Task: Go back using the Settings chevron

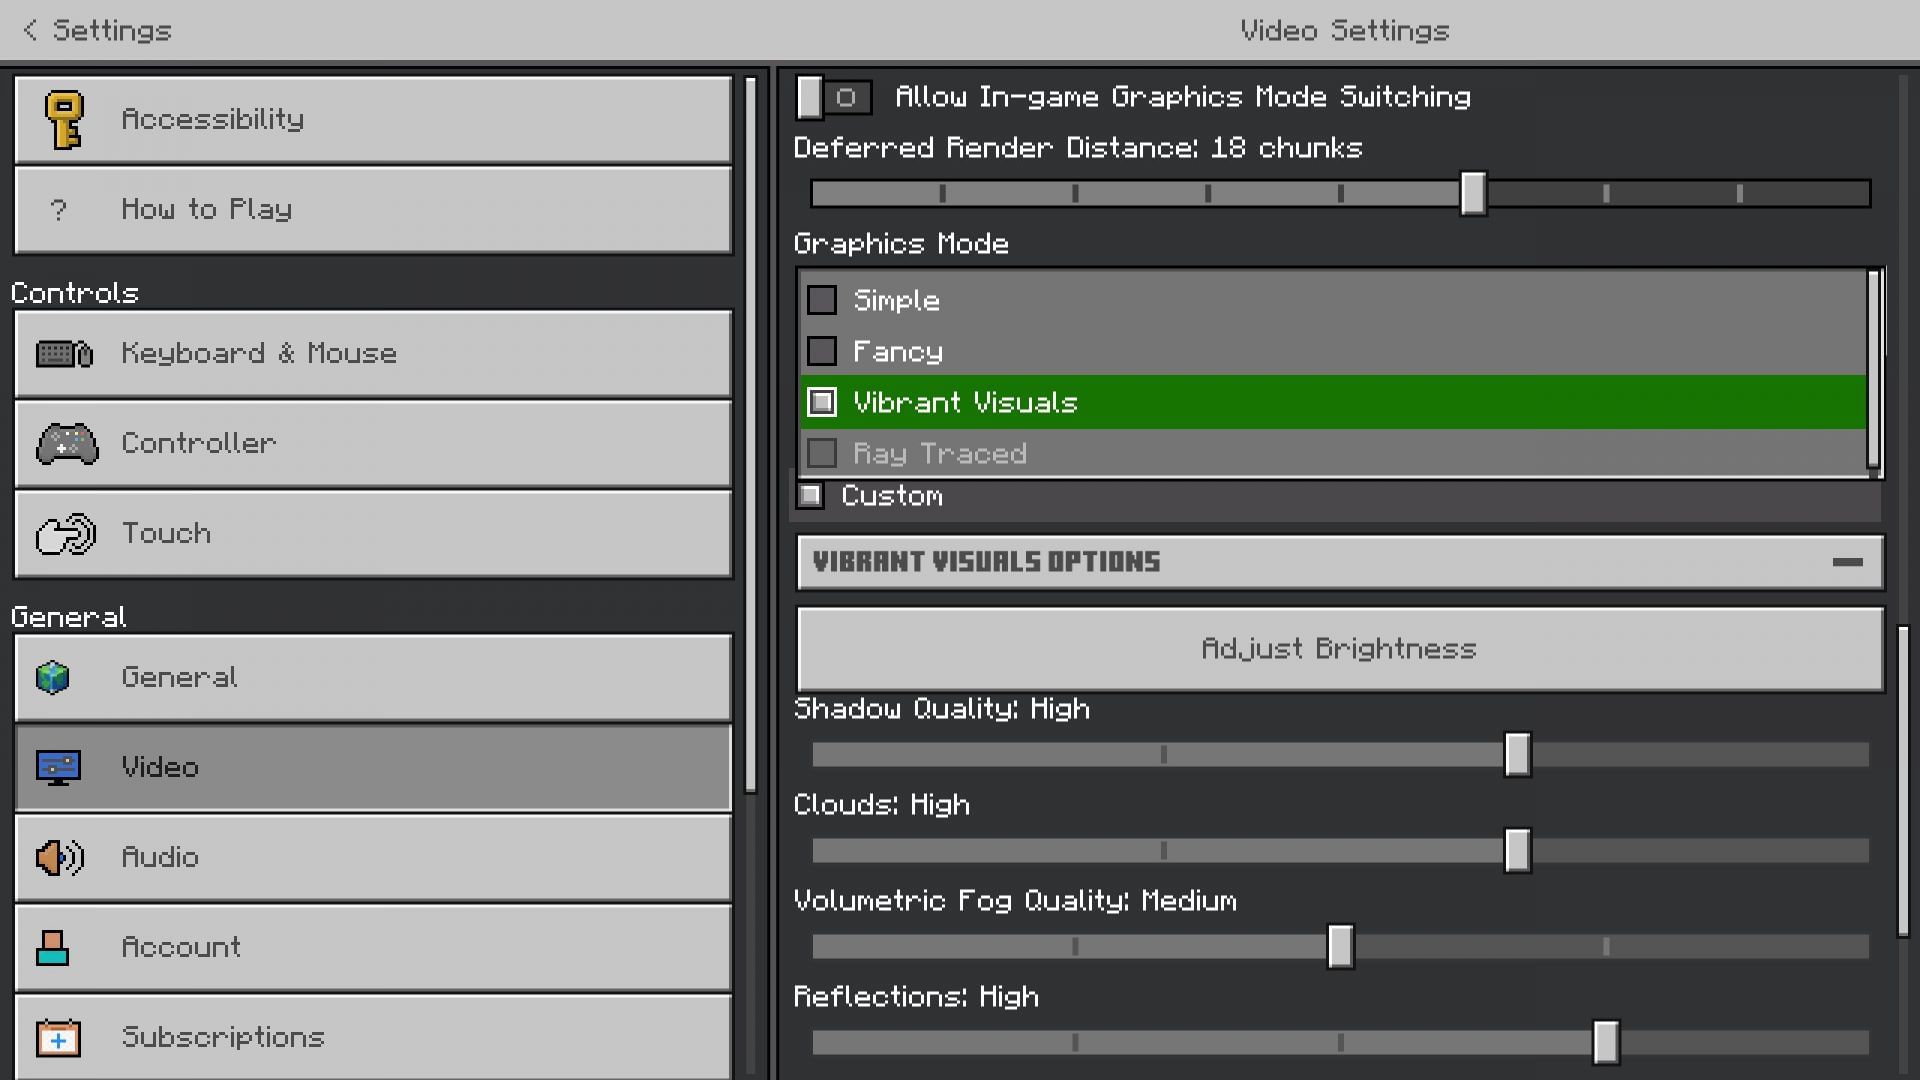Action: [31, 31]
